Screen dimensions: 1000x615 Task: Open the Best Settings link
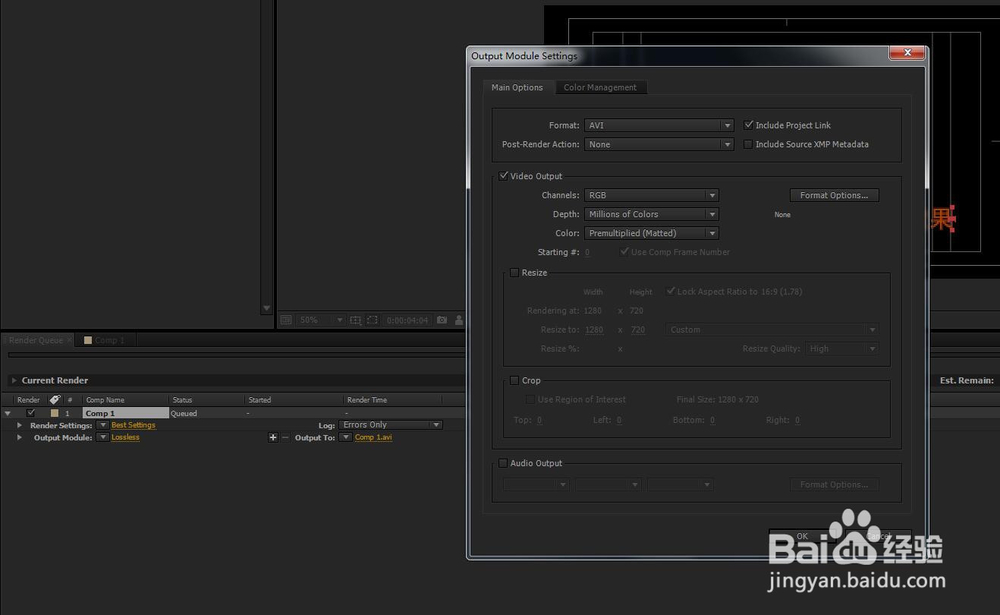pyautogui.click(x=133, y=425)
